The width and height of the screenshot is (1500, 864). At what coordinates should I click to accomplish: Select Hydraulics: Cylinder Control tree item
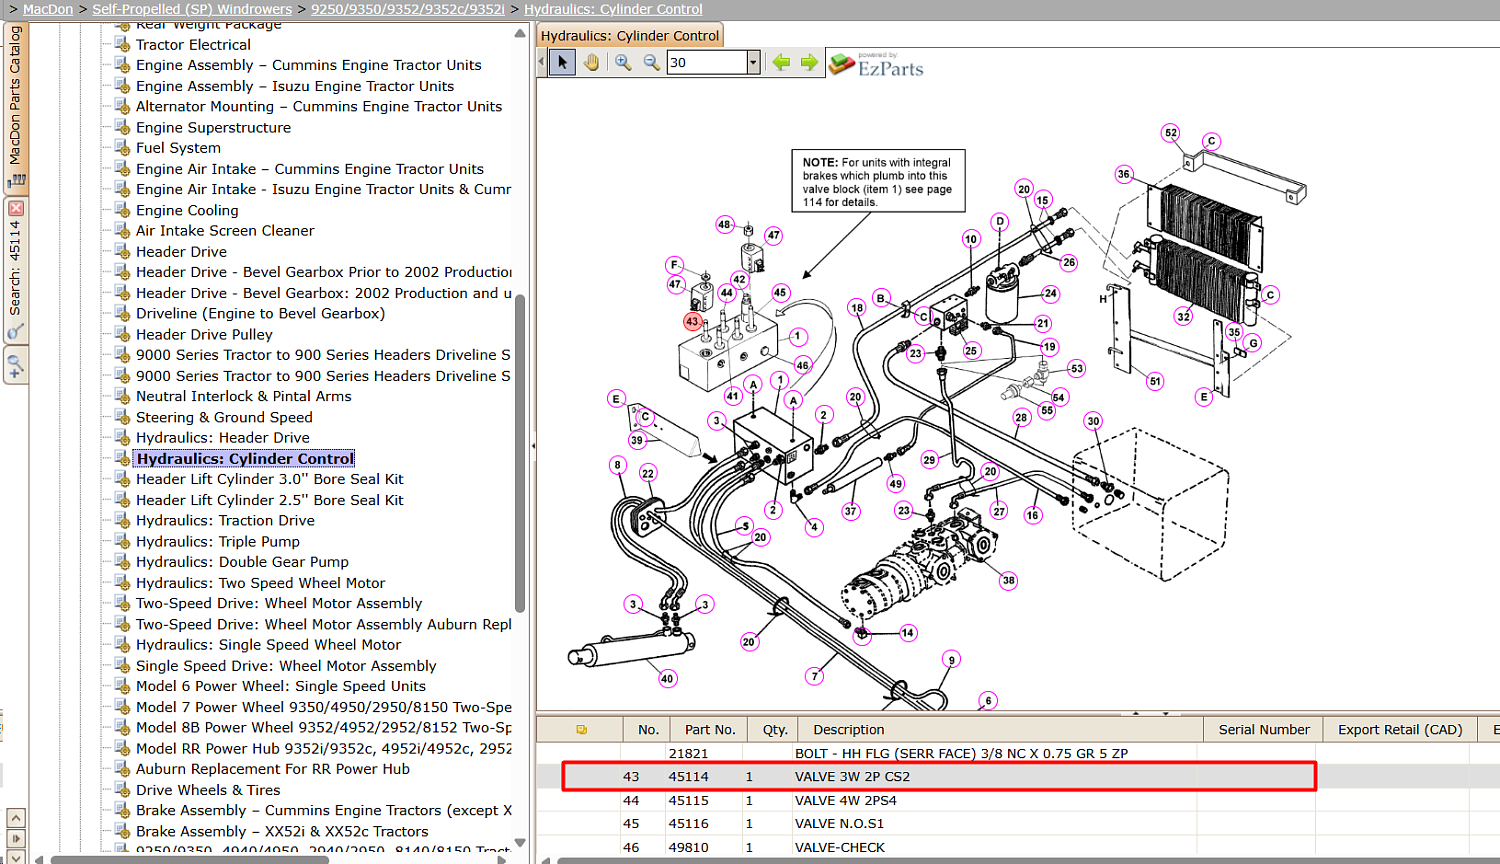point(245,459)
